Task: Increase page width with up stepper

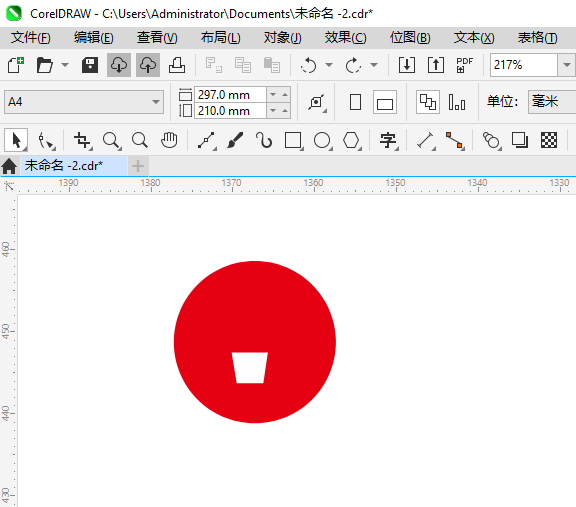Action: coord(285,95)
